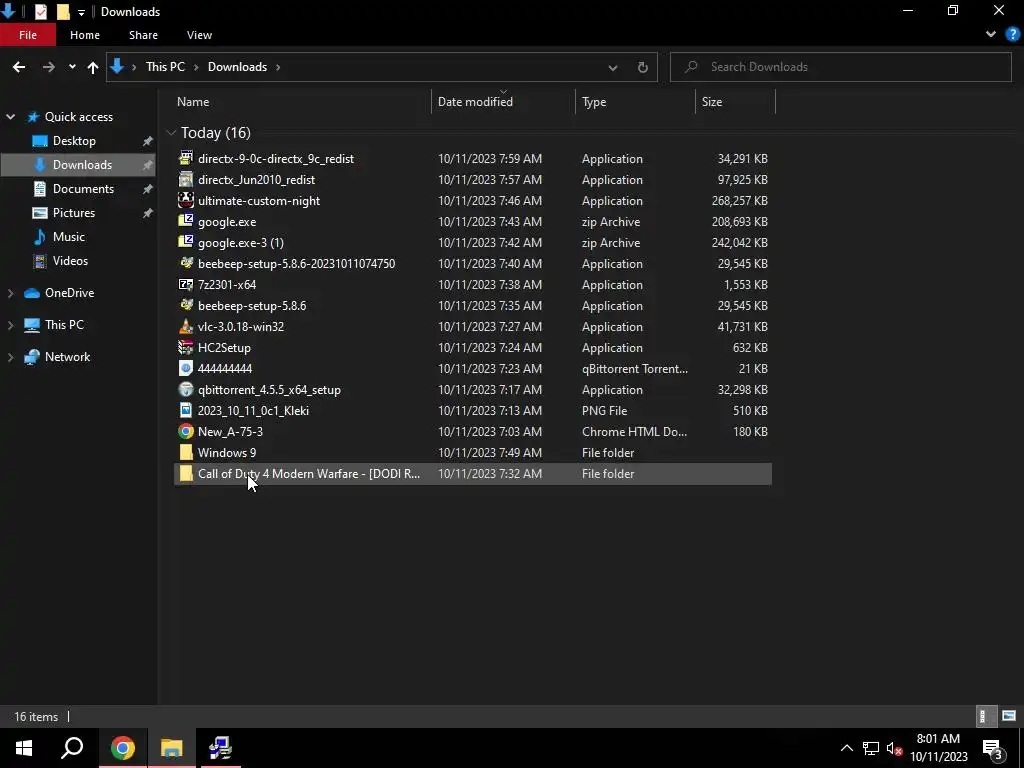Go up one level with up arrow

(x=93, y=67)
